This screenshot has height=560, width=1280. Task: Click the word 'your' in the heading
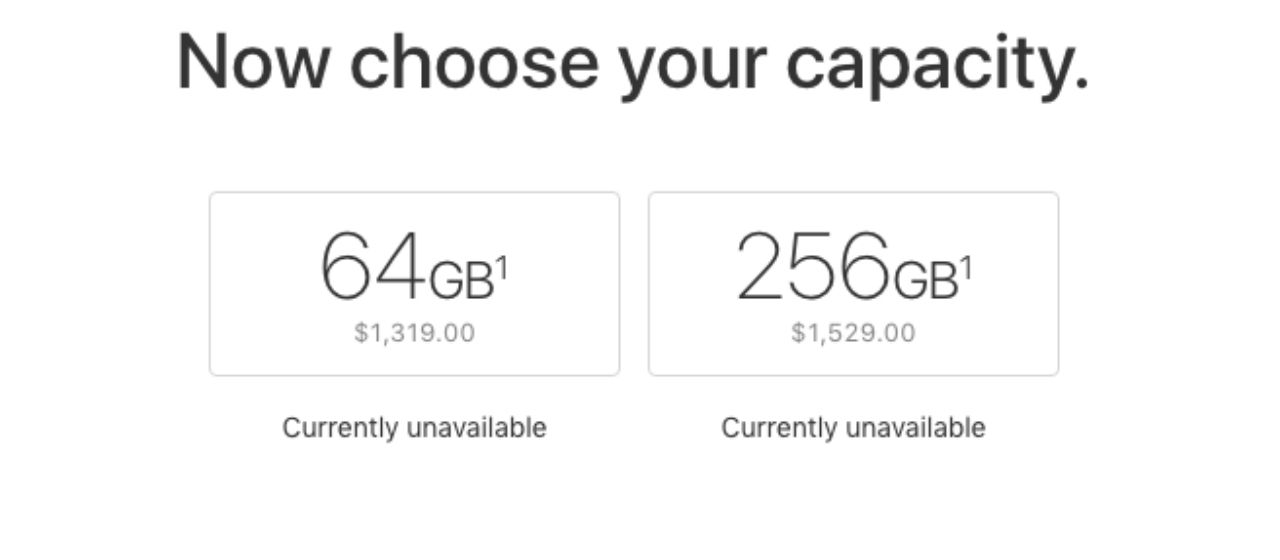(692, 62)
